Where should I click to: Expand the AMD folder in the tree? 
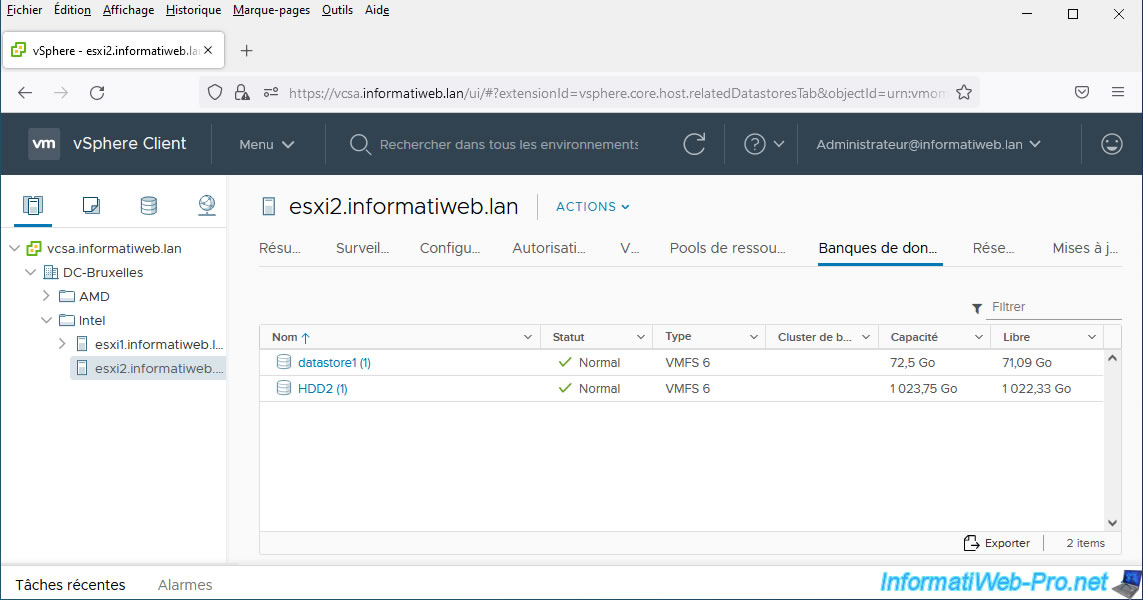46,296
